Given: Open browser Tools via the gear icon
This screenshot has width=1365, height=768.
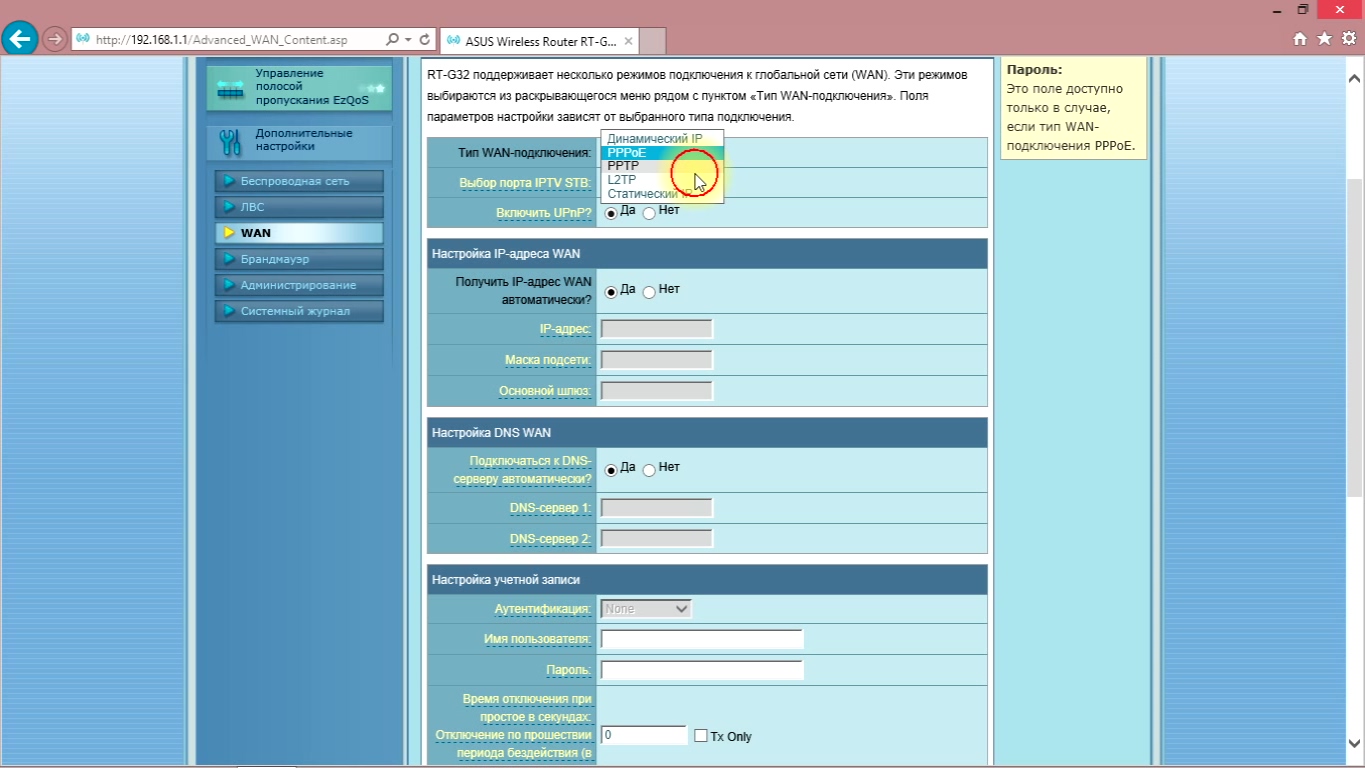Looking at the screenshot, I should [1348, 39].
